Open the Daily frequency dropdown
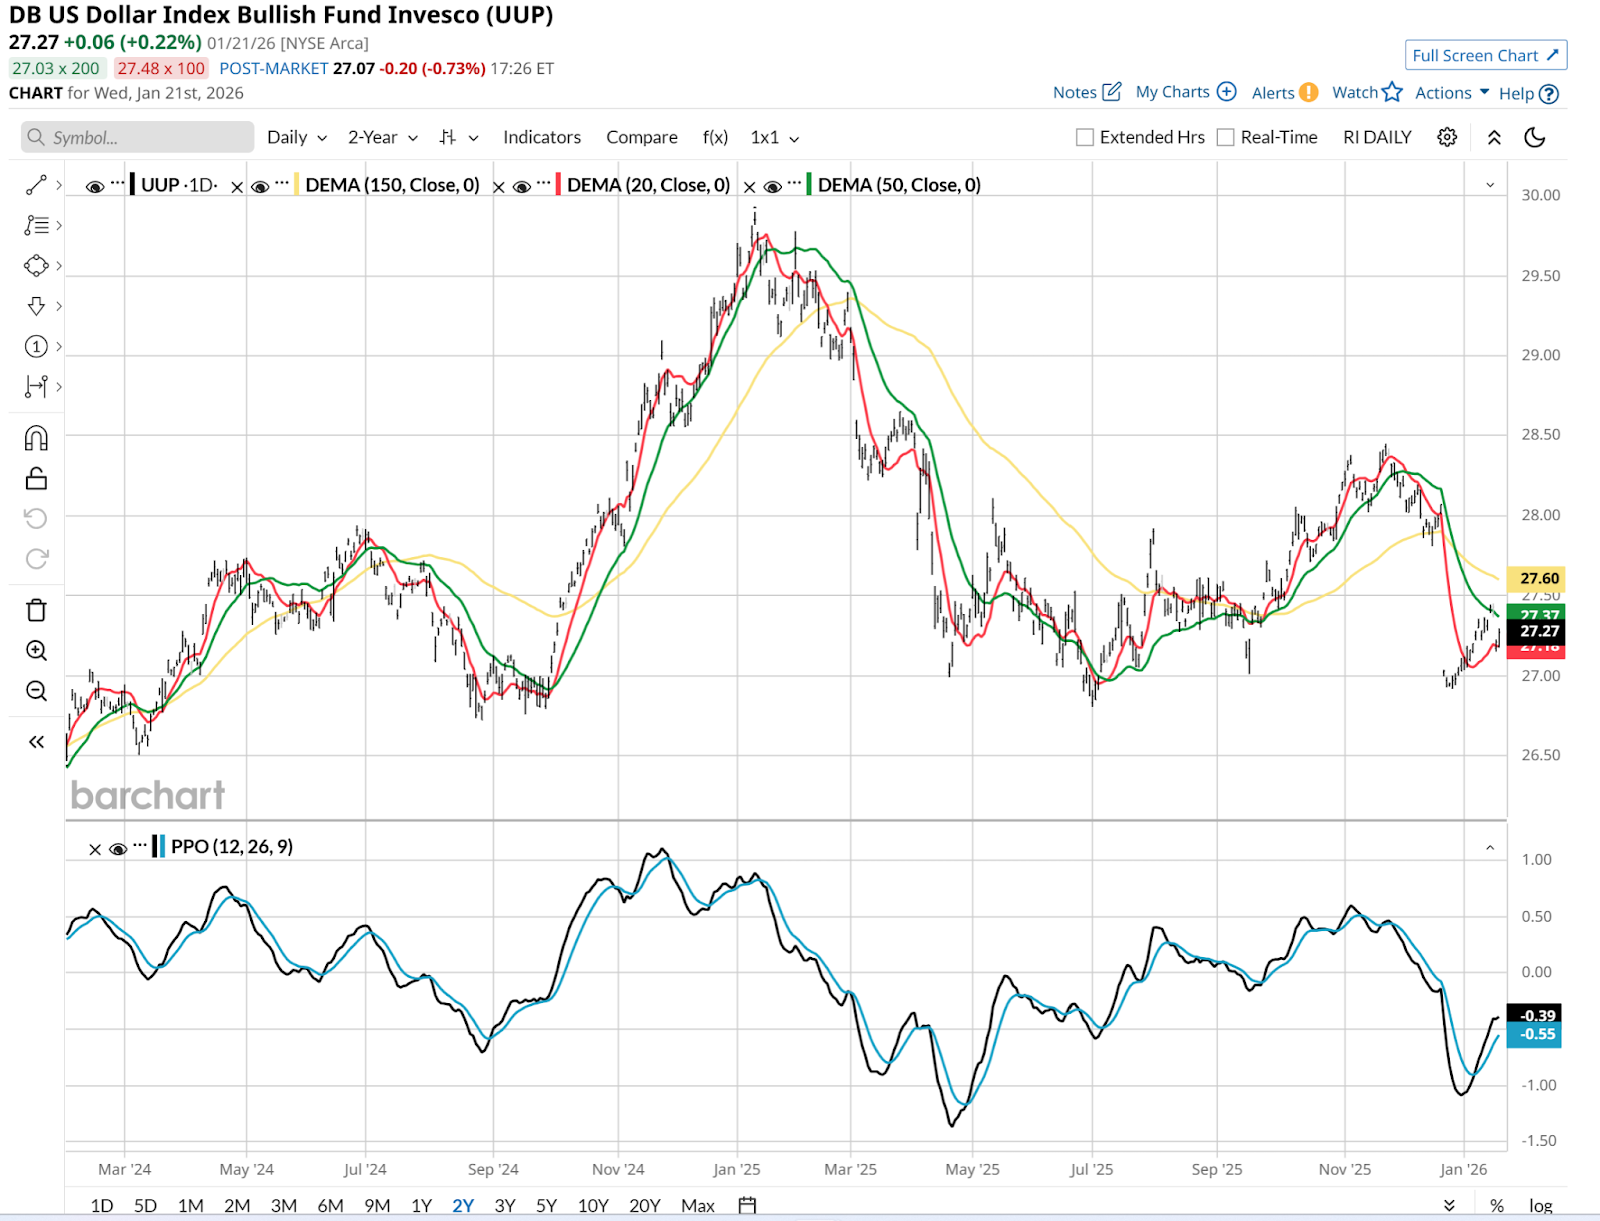1600x1221 pixels. tap(297, 138)
